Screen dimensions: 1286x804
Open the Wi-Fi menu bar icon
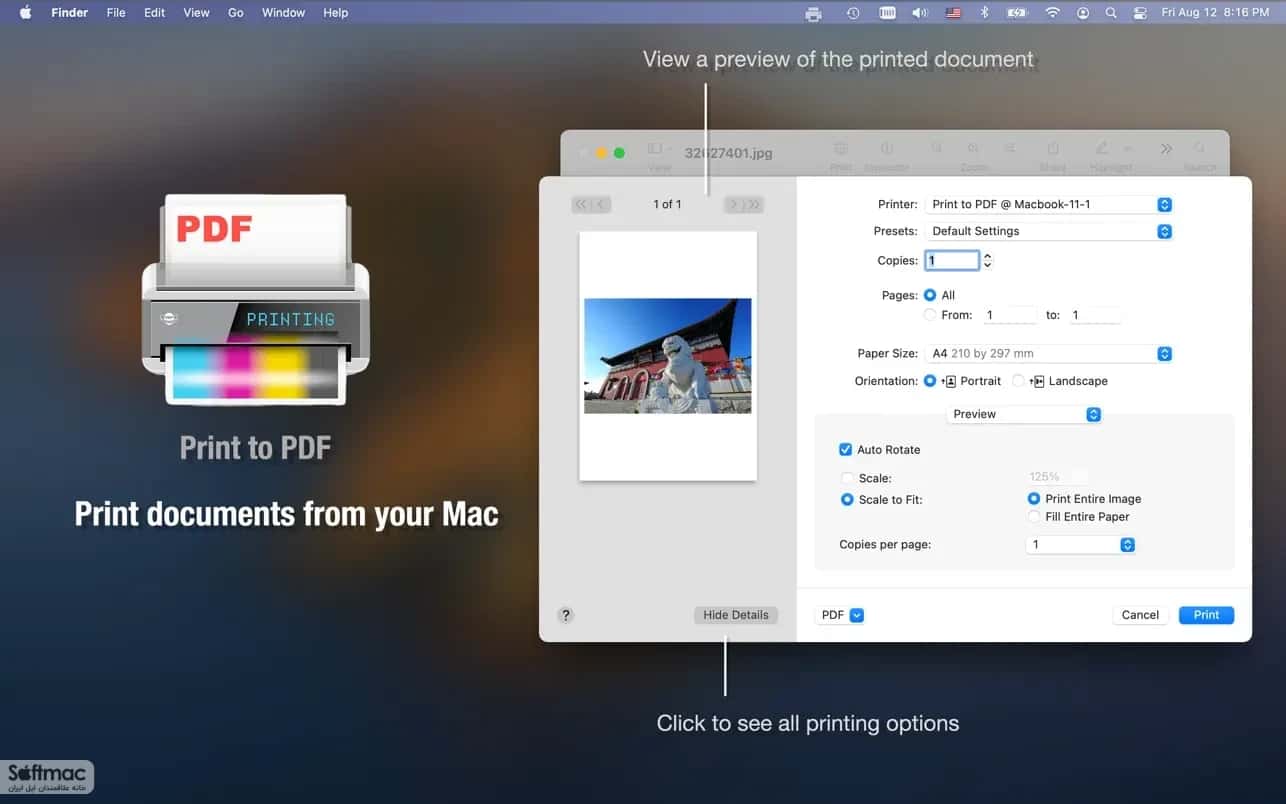coord(1052,13)
